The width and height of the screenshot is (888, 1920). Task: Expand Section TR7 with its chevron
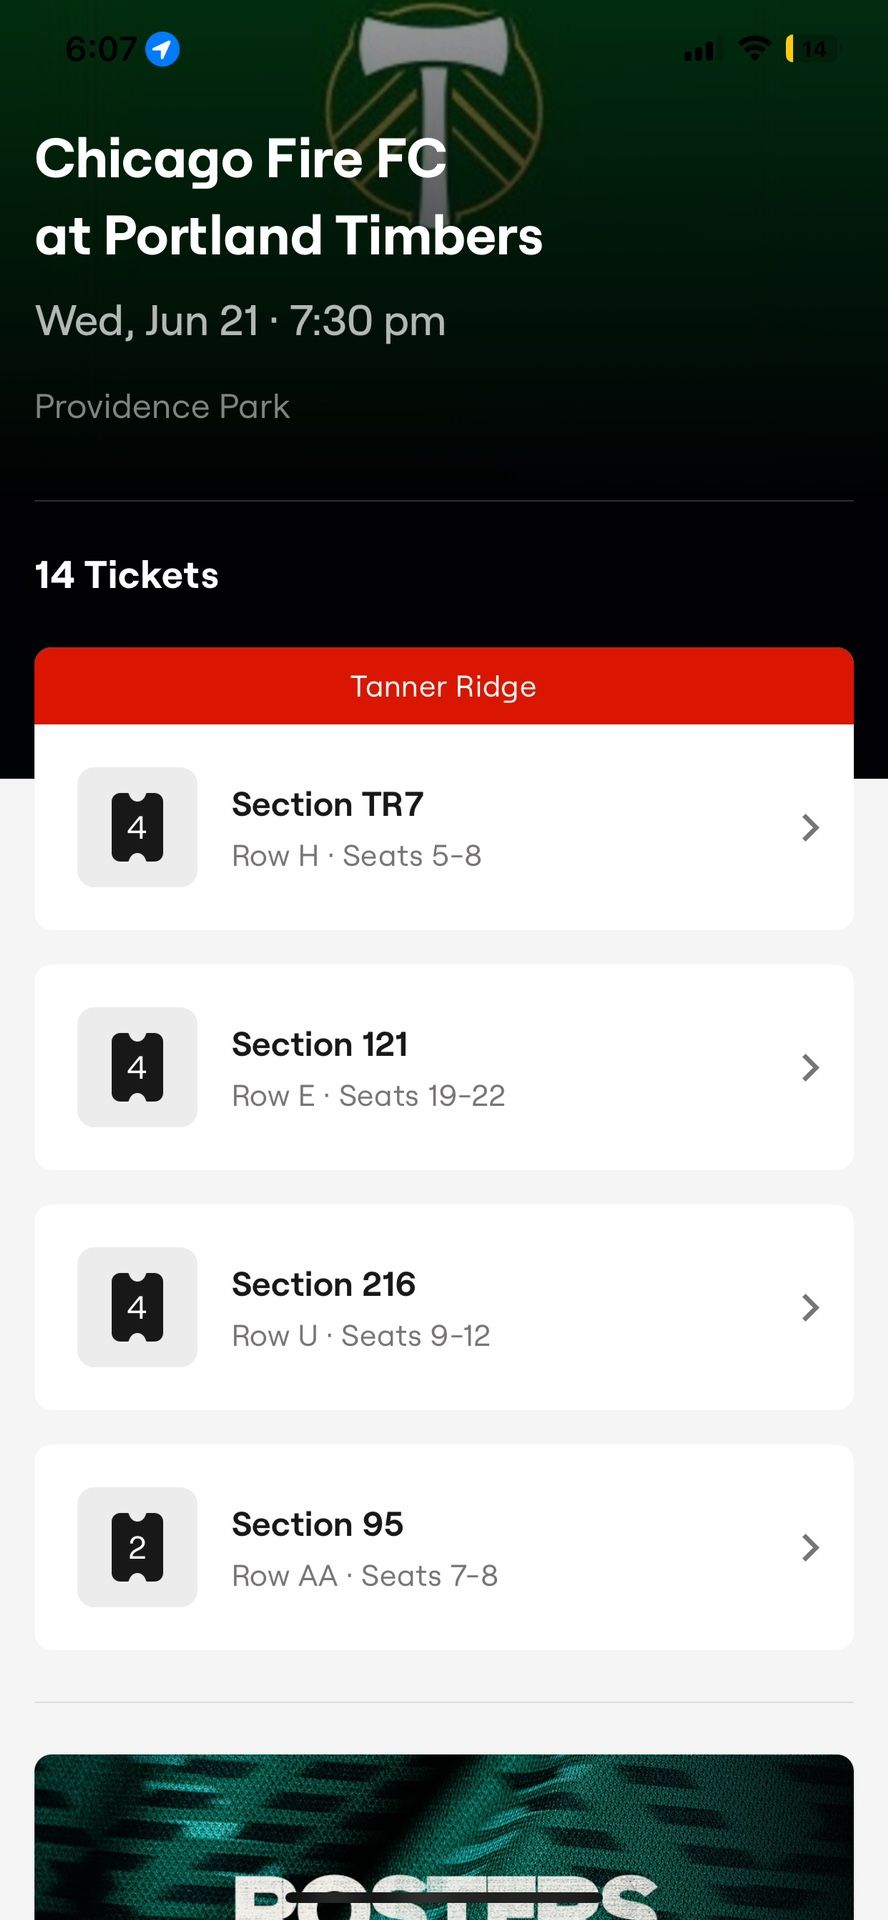(811, 827)
